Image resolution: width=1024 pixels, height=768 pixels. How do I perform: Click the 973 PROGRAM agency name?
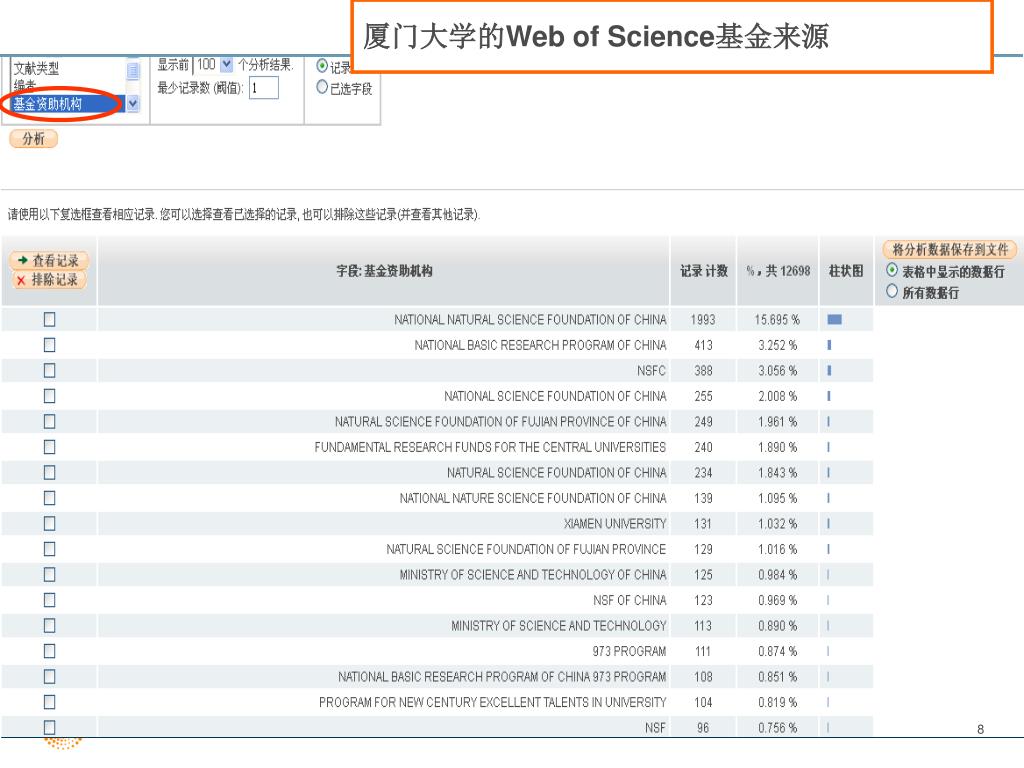click(x=630, y=651)
